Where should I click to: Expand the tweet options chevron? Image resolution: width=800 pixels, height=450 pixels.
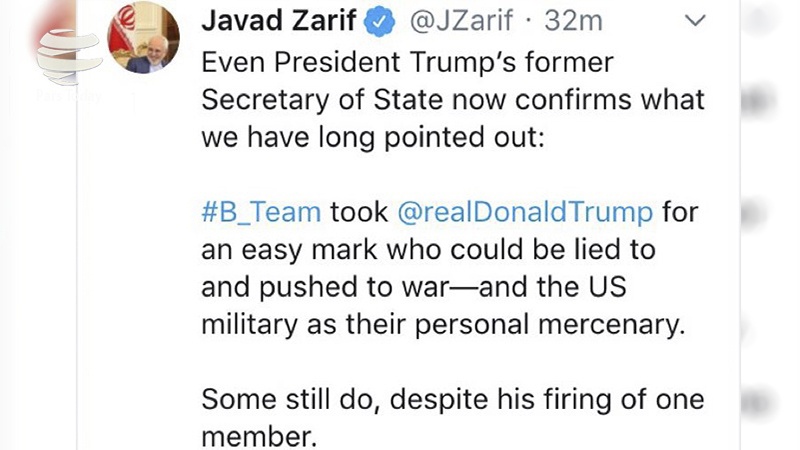pos(694,21)
